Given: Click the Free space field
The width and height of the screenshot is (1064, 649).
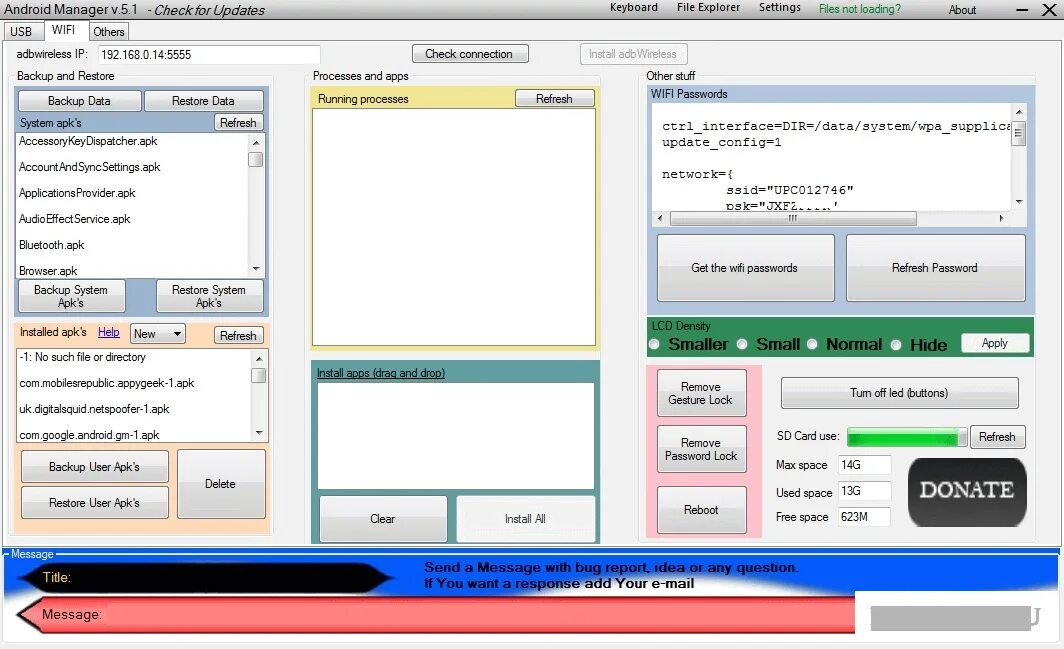Looking at the screenshot, I should point(864,517).
